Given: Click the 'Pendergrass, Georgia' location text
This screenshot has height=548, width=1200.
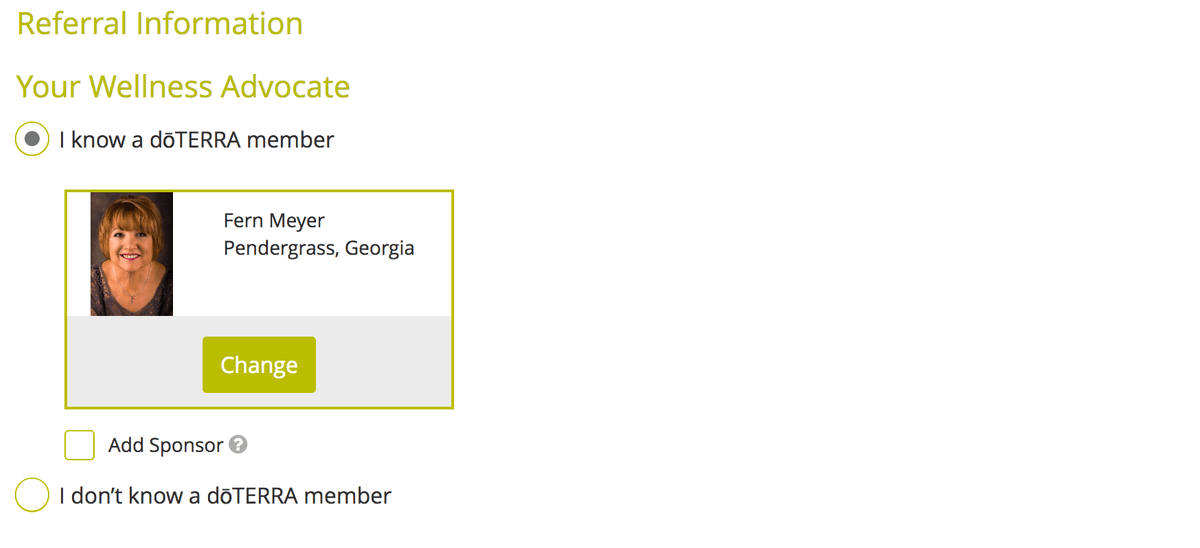Looking at the screenshot, I should pos(319,248).
